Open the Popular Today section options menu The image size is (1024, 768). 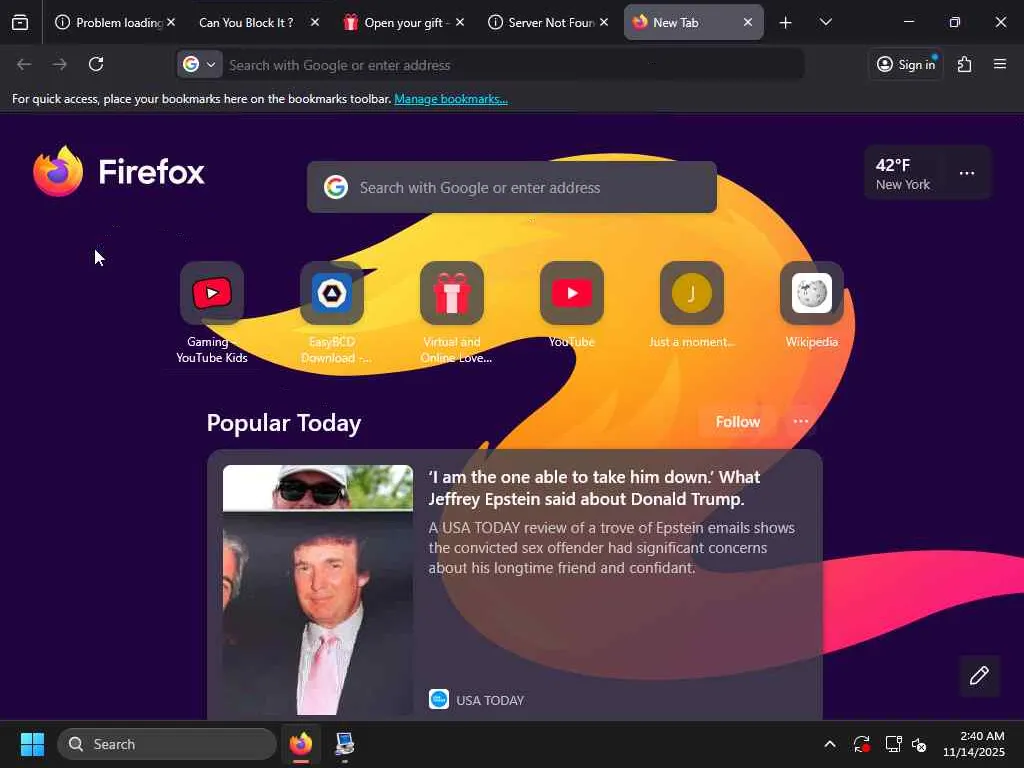coord(801,422)
